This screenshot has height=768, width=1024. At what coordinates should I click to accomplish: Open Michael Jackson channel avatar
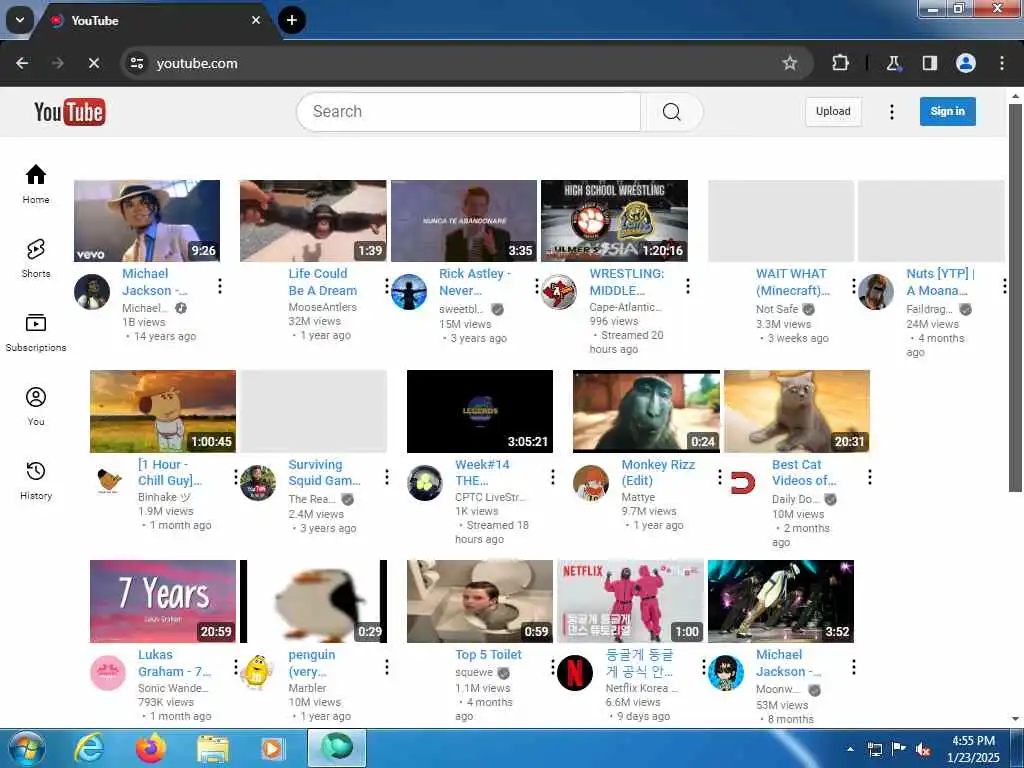[92, 292]
